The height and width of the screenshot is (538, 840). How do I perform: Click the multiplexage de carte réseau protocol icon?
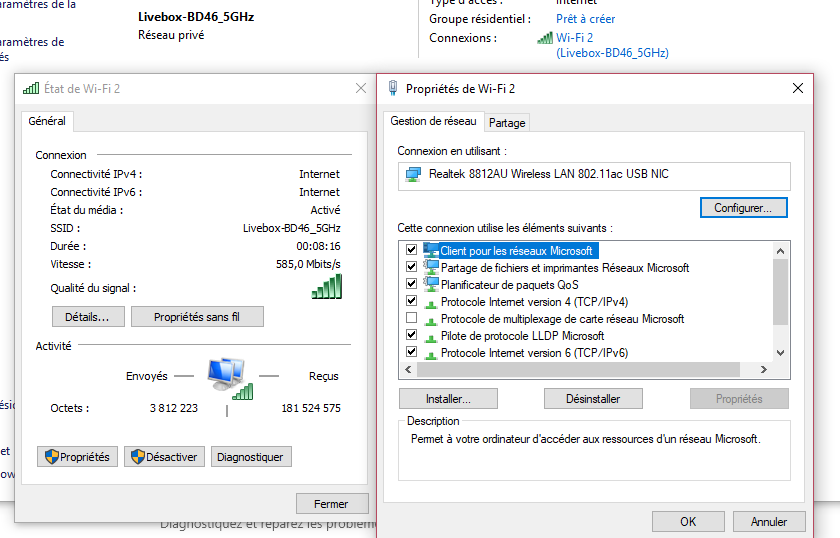tap(430, 321)
